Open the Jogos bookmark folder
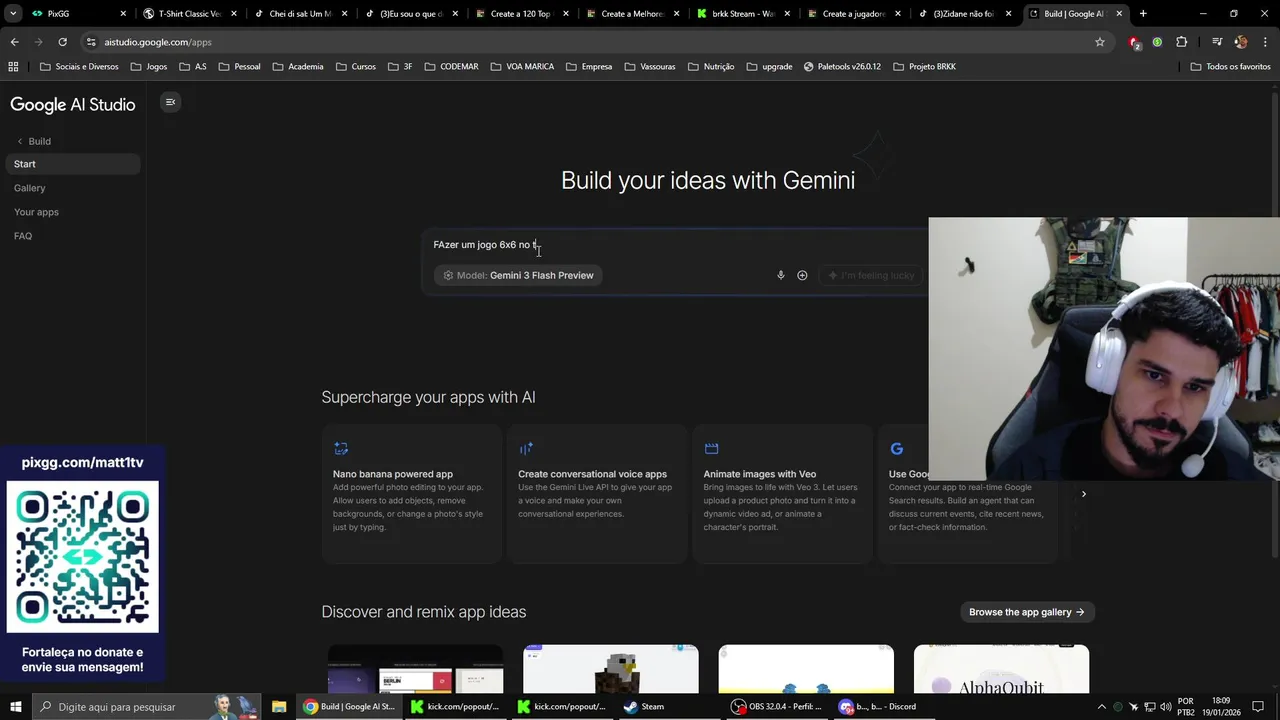Image resolution: width=1280 pixels, height=720 pixels. 149,67
